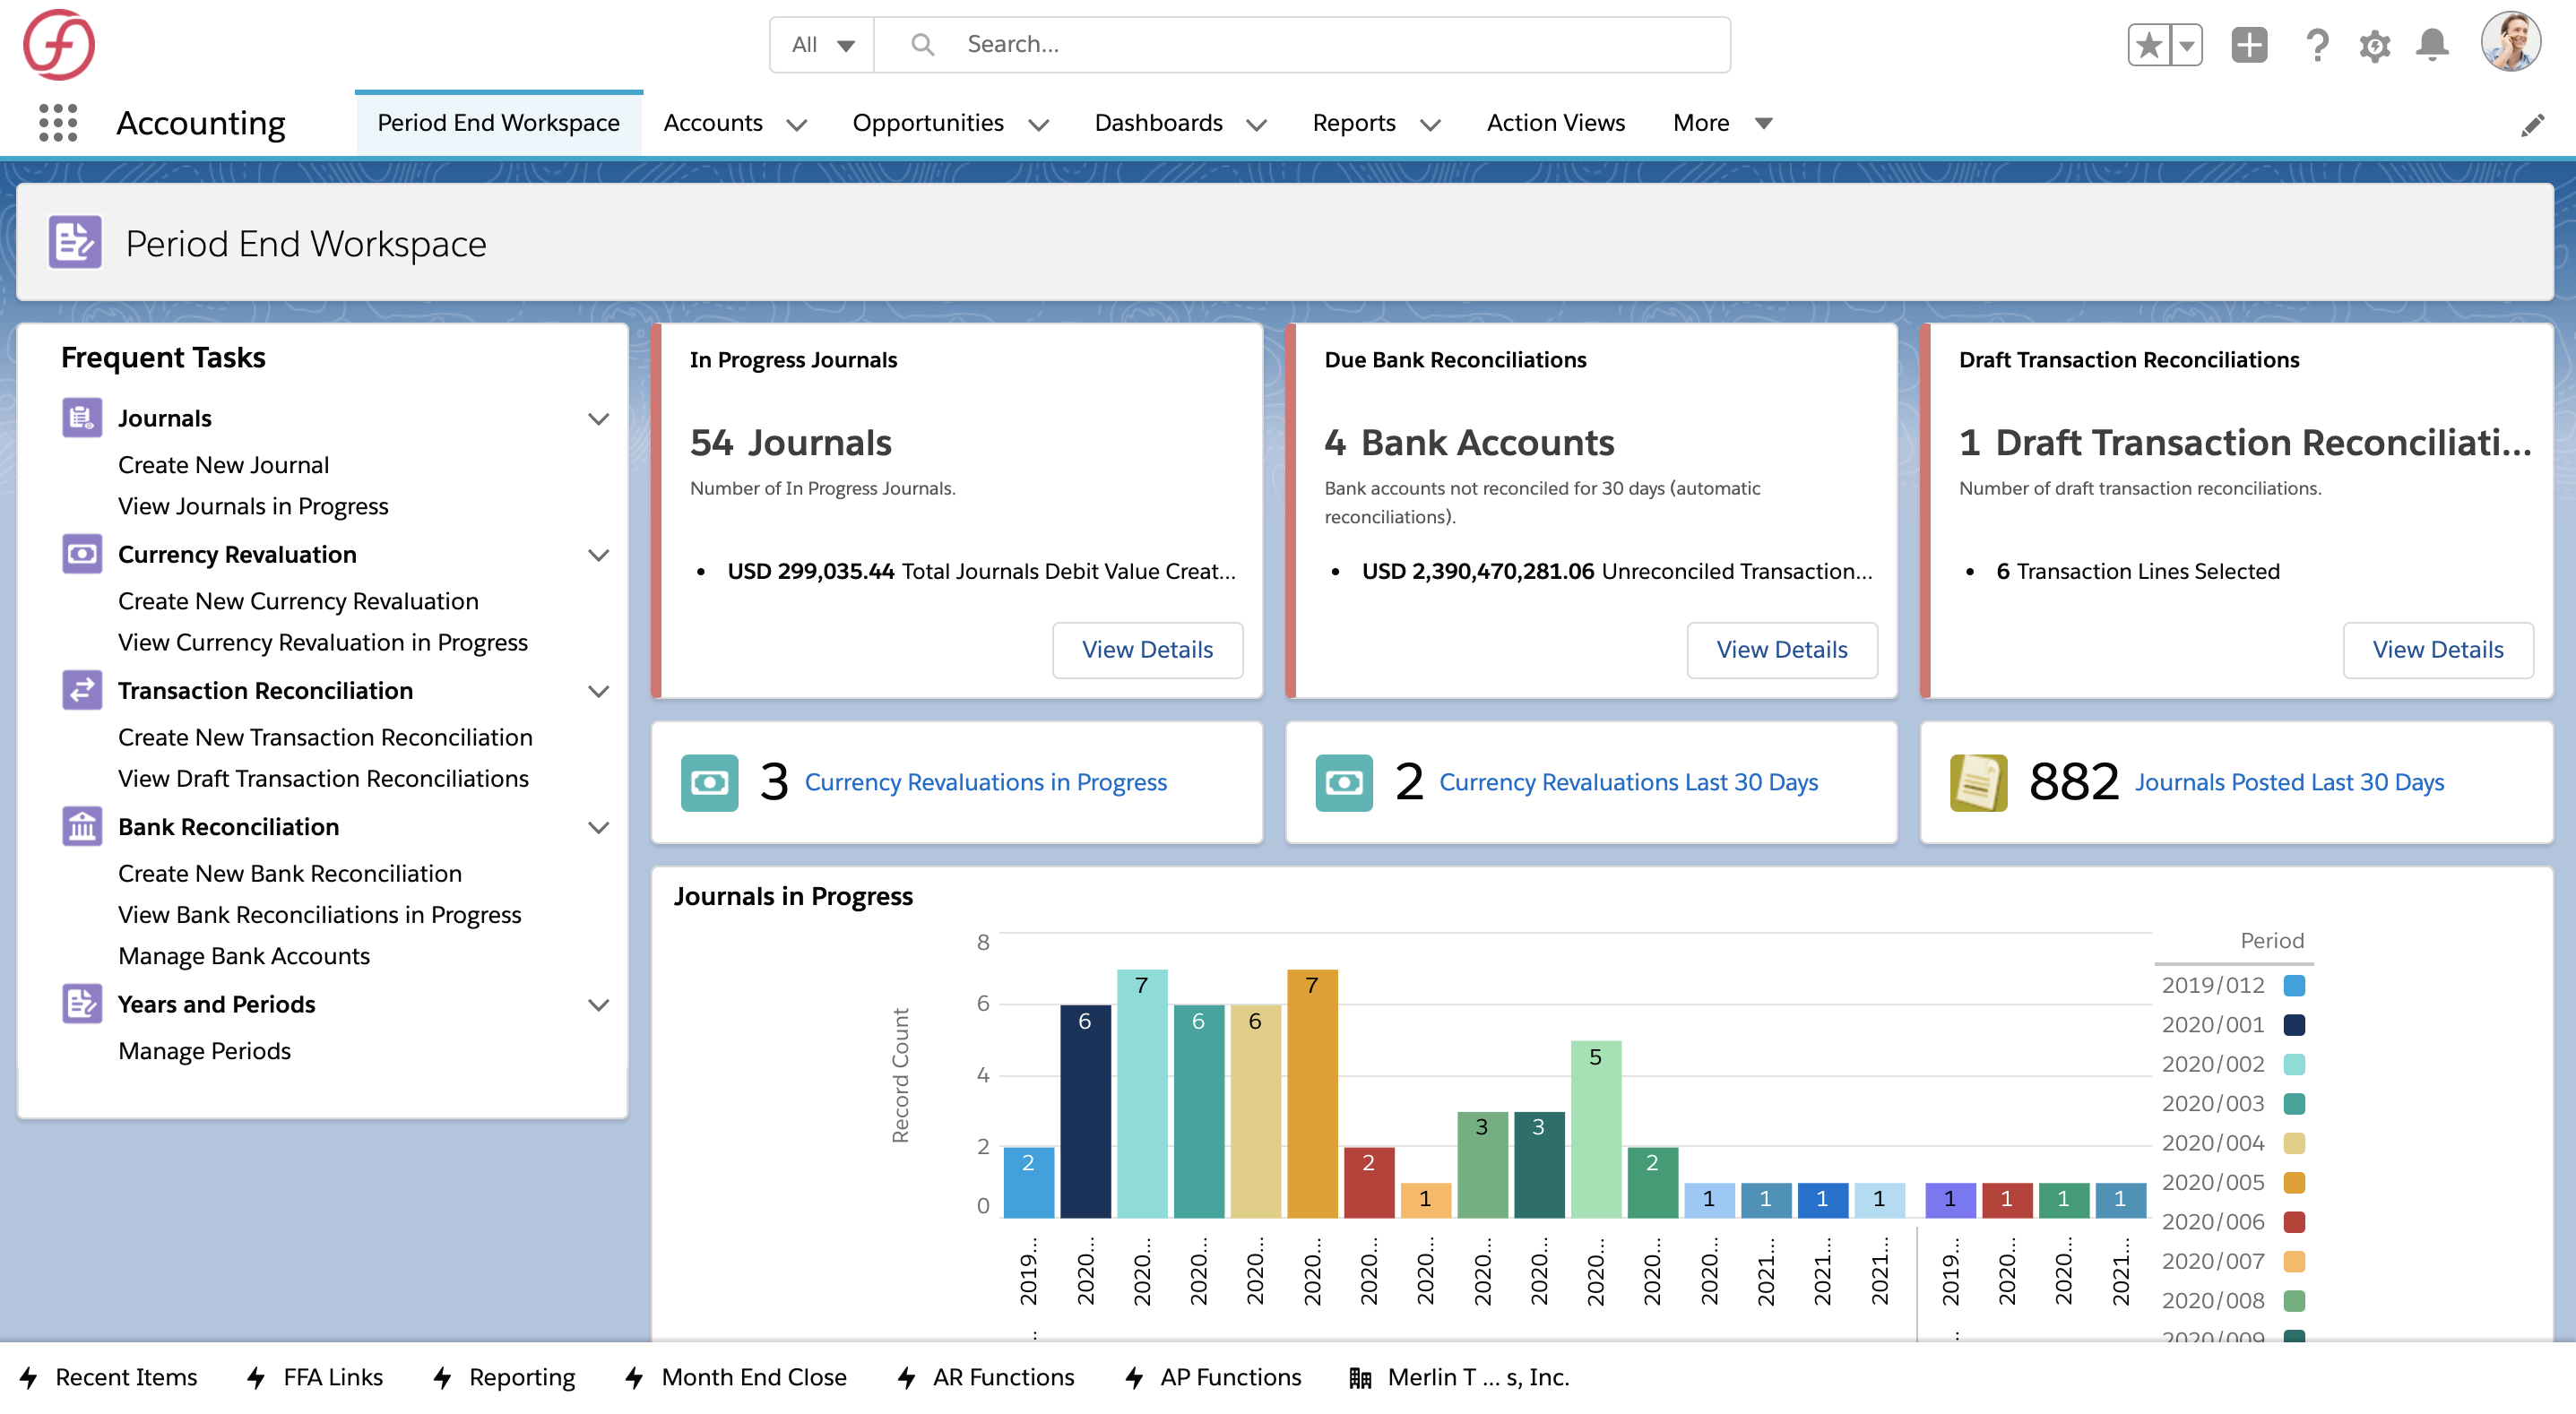Open View Journals in Progress
The width and height of the screenshot is (2576, 1414).
coord(253,506)
